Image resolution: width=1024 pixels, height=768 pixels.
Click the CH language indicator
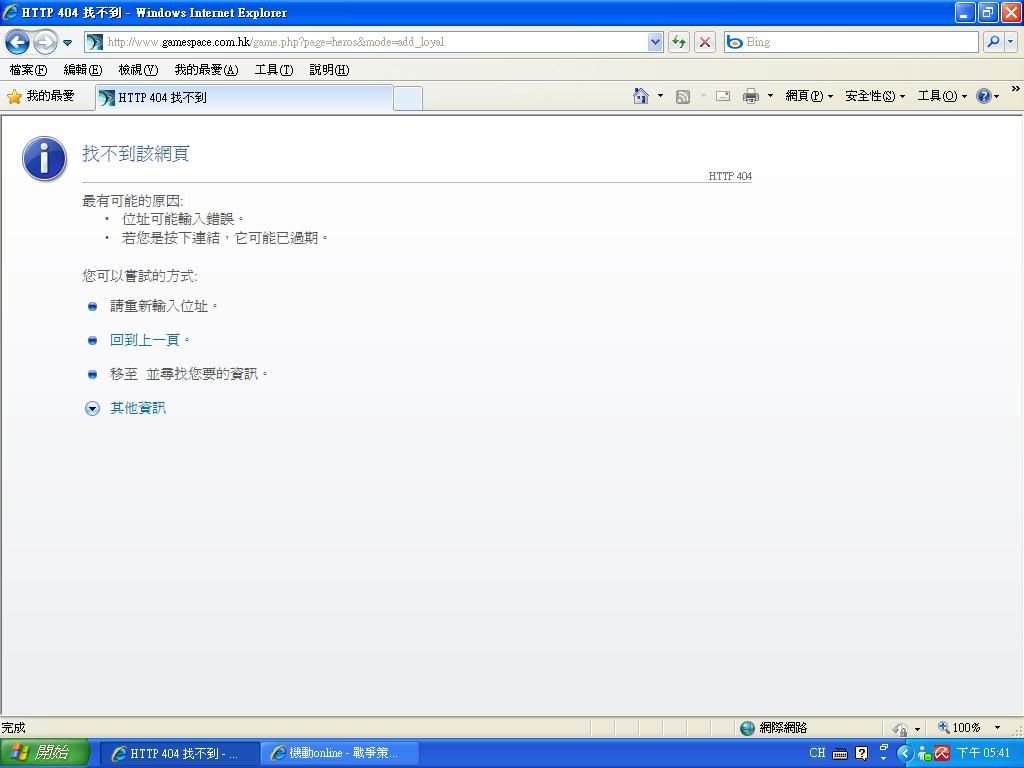(817, 753)
